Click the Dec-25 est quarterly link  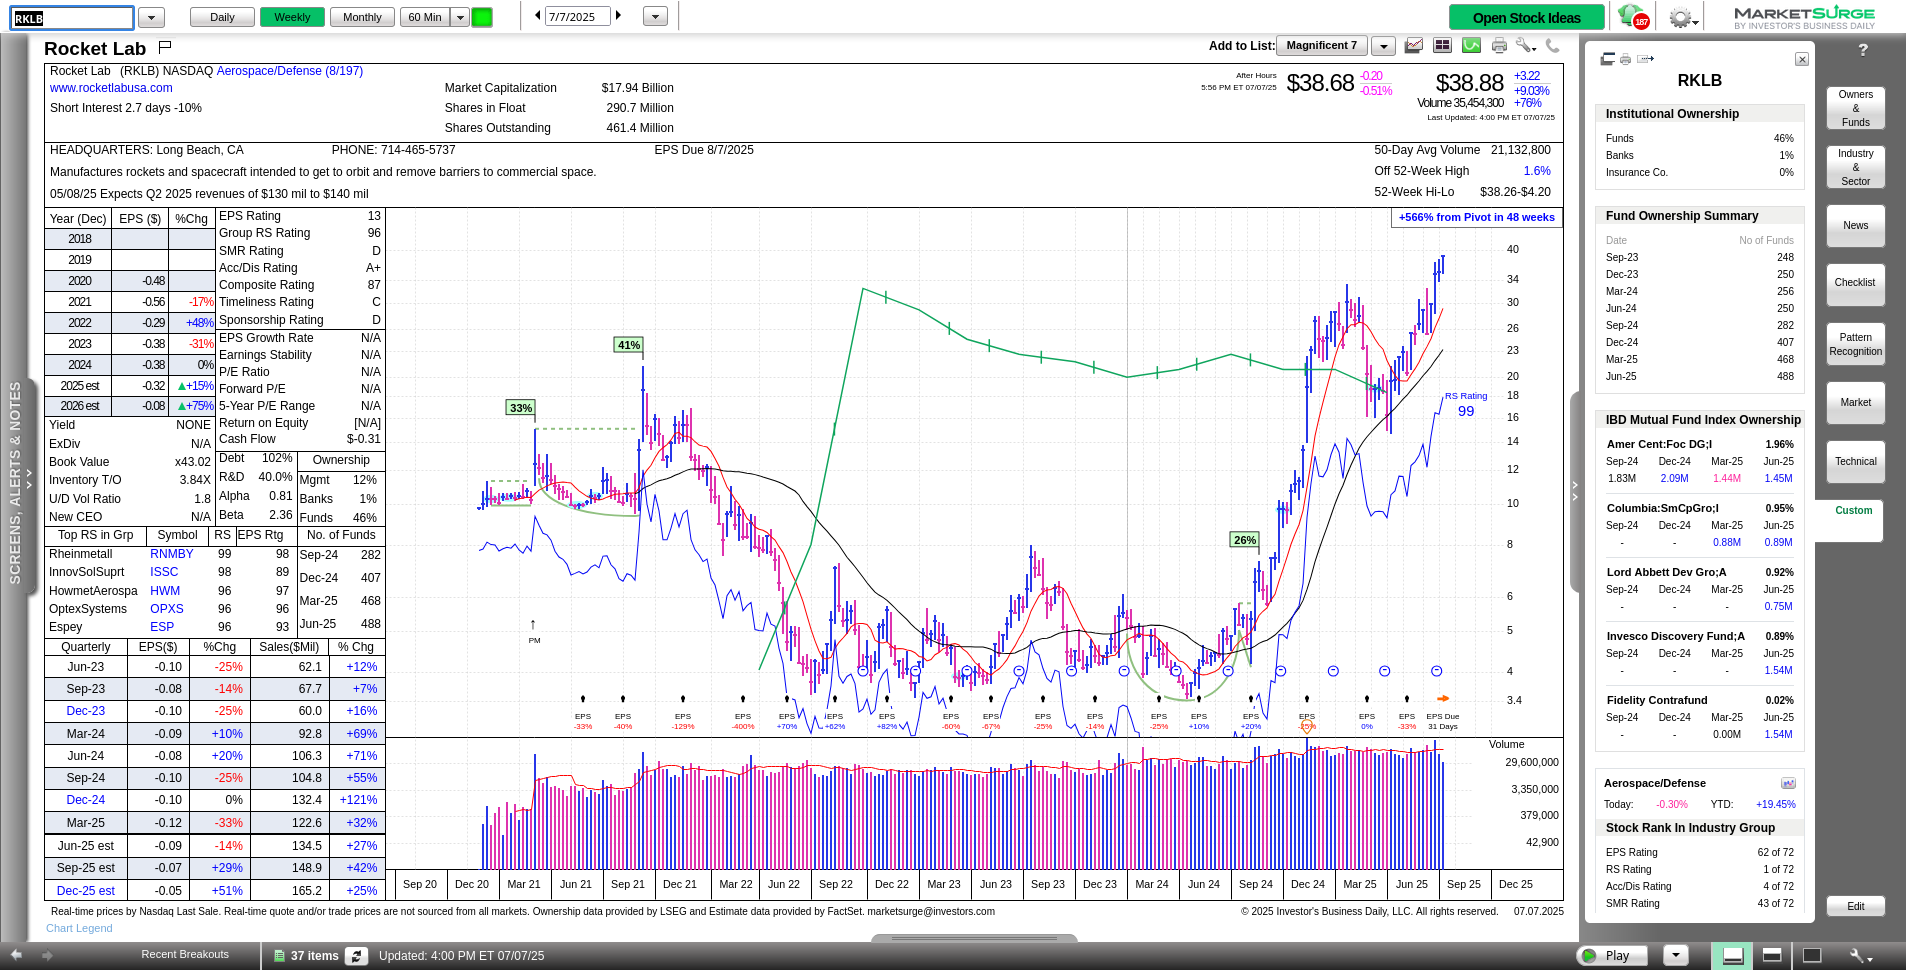[86, 891]
